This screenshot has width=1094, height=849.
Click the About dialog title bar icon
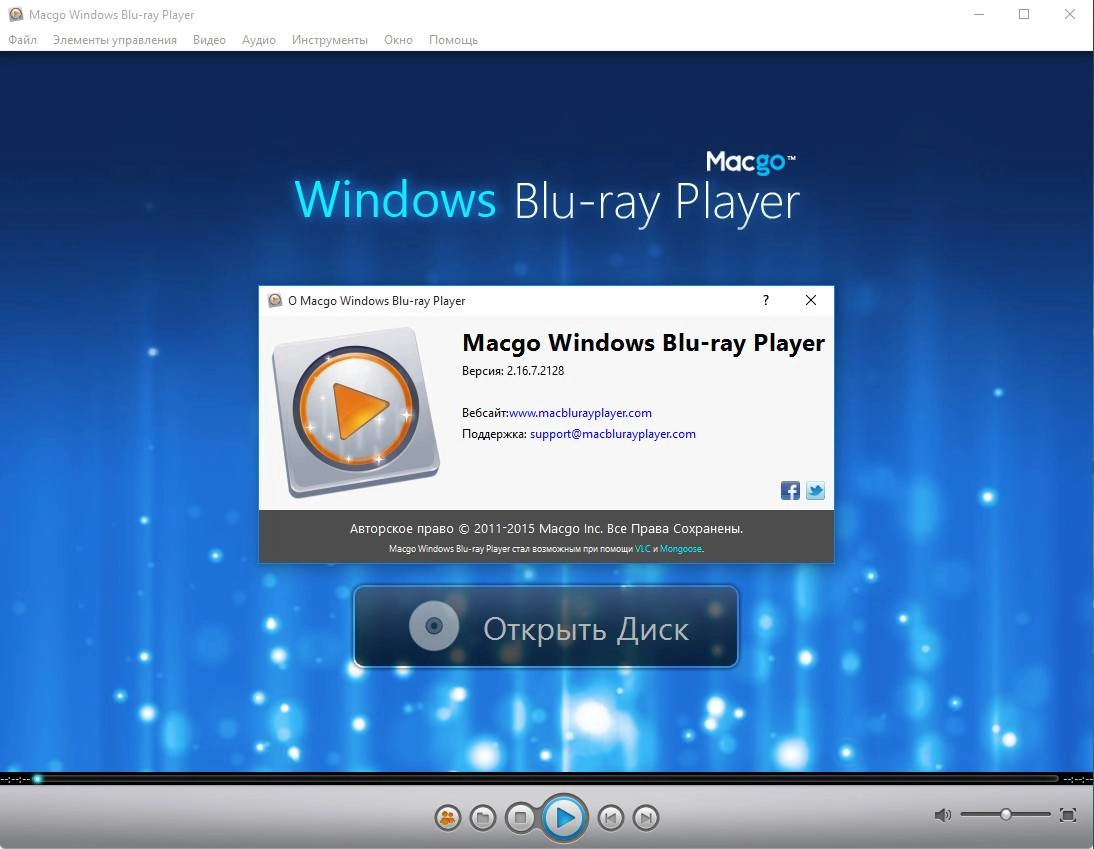pos(276,301)
